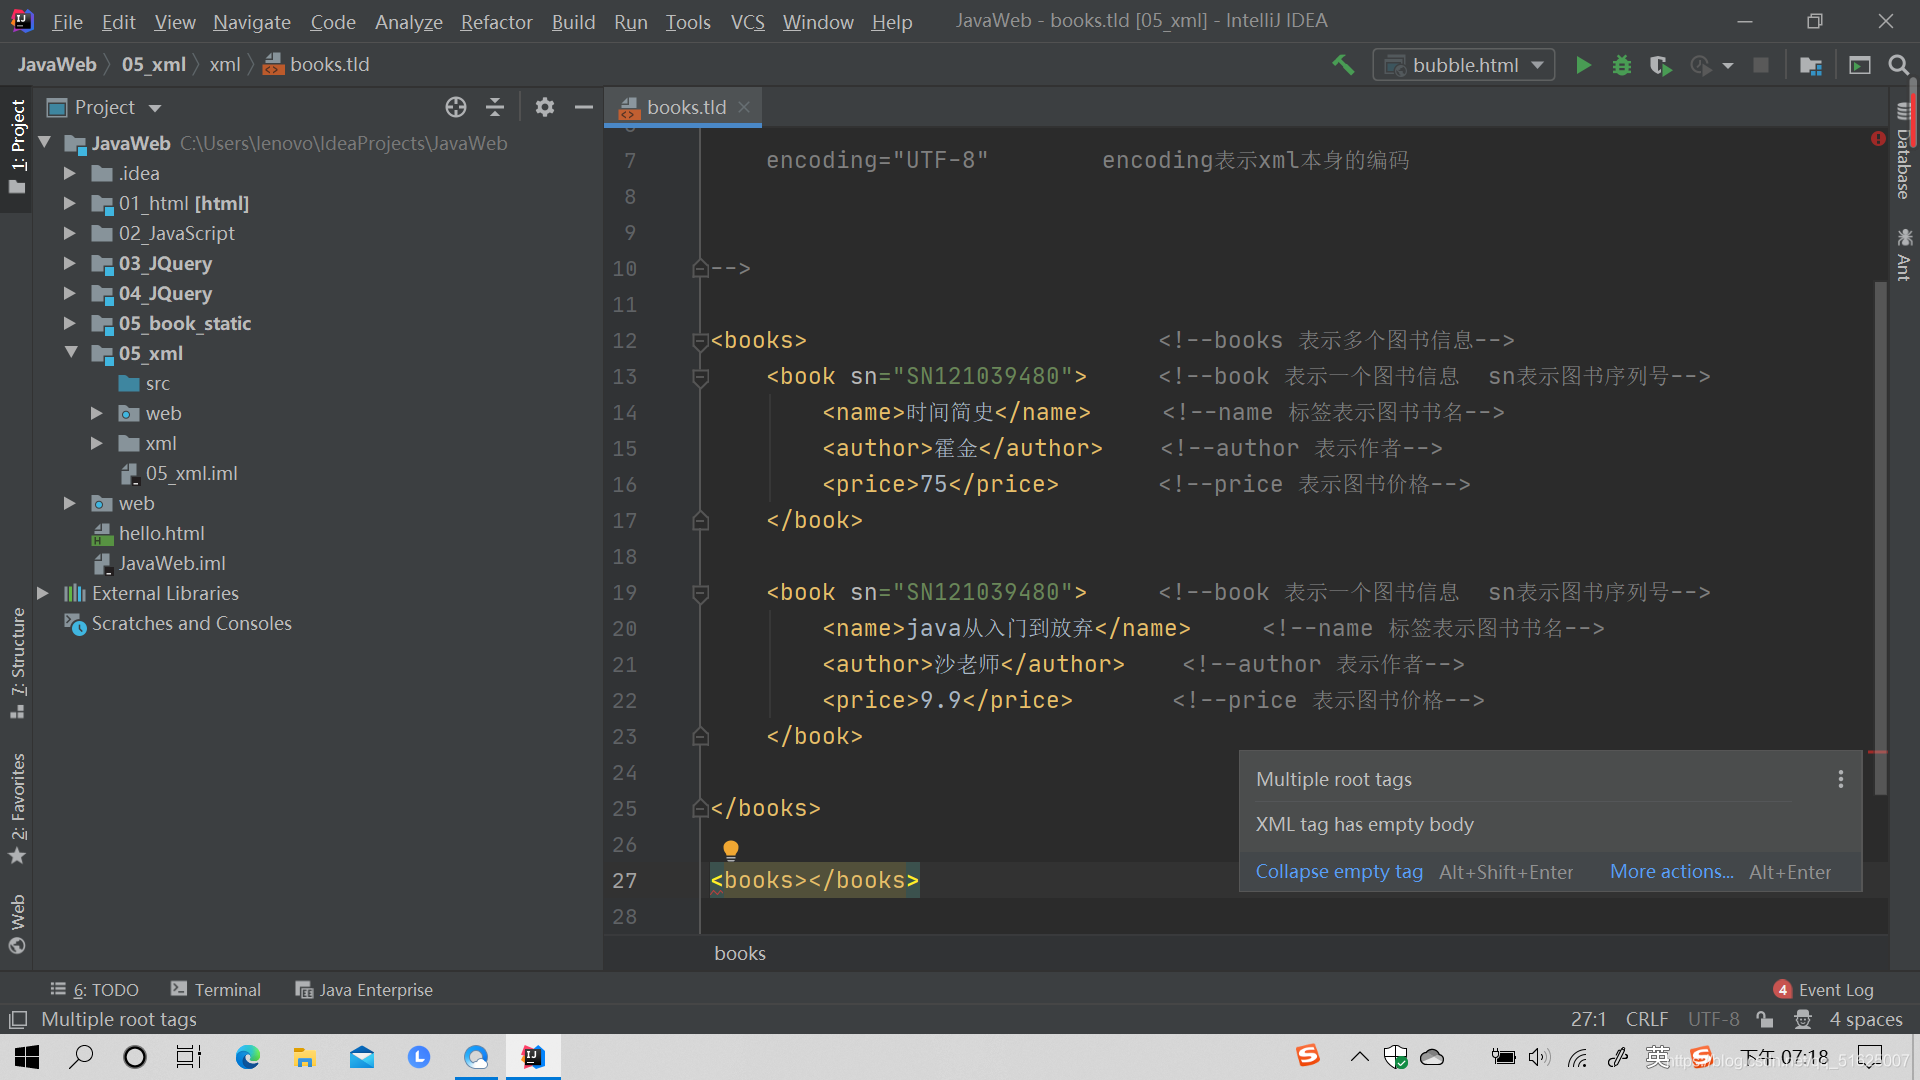Image resolution: width=1920 pixels, height=1080 pixels.
Task: Open the Web tool window
Action: click(17, 924)
